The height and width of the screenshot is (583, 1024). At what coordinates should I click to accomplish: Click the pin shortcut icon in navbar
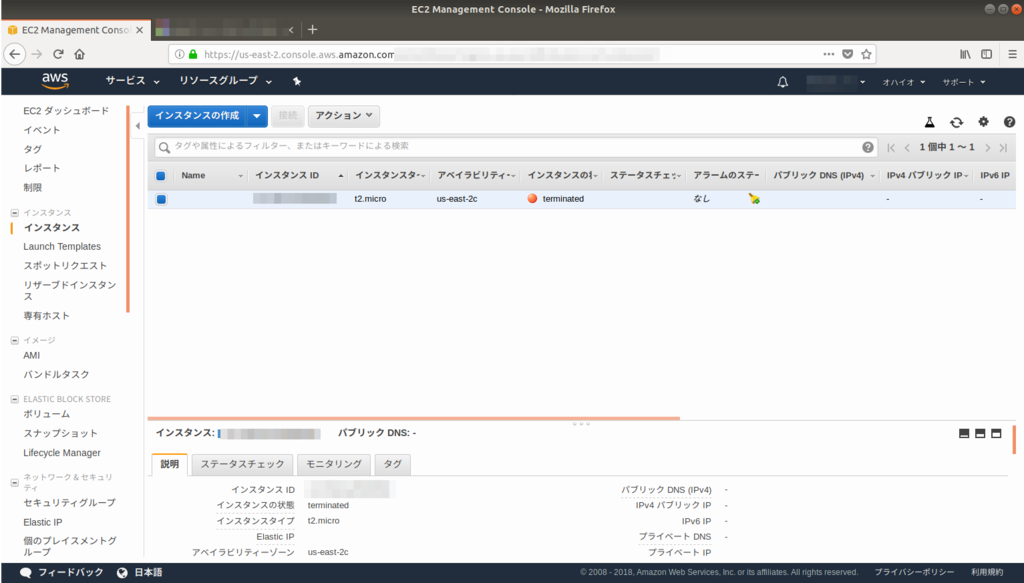[x=296, y=82]
